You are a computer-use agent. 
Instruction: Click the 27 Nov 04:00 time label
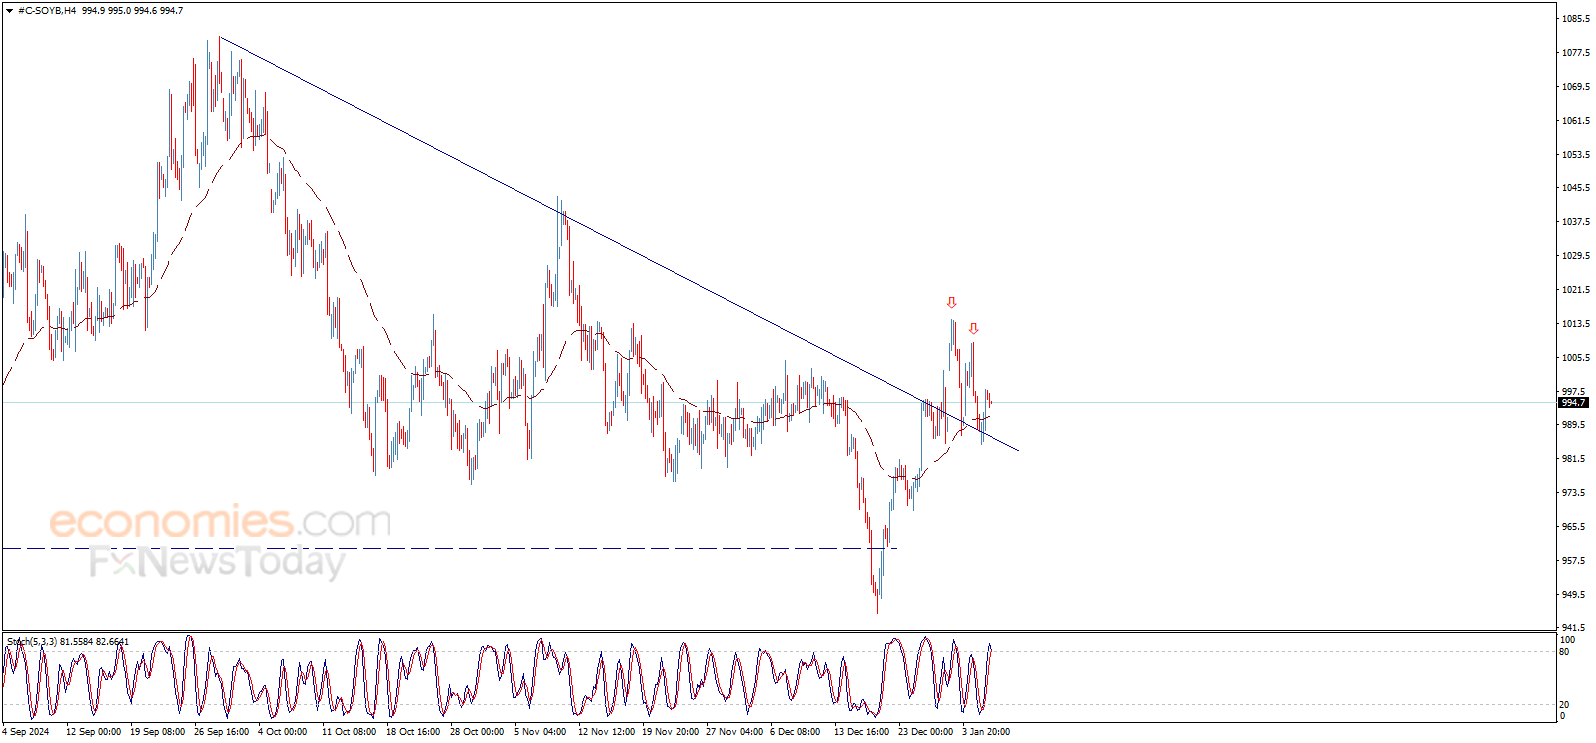pyautogui.click(x=734, y=732)
